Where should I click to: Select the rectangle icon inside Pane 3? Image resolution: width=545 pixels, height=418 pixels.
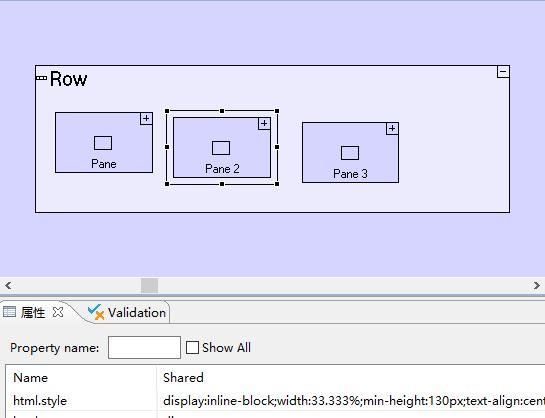pos(350,153)
